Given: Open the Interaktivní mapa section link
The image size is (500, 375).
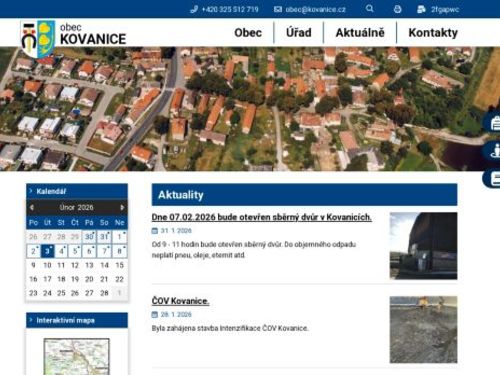Looking at the screenshot, I should coord(66,320).
